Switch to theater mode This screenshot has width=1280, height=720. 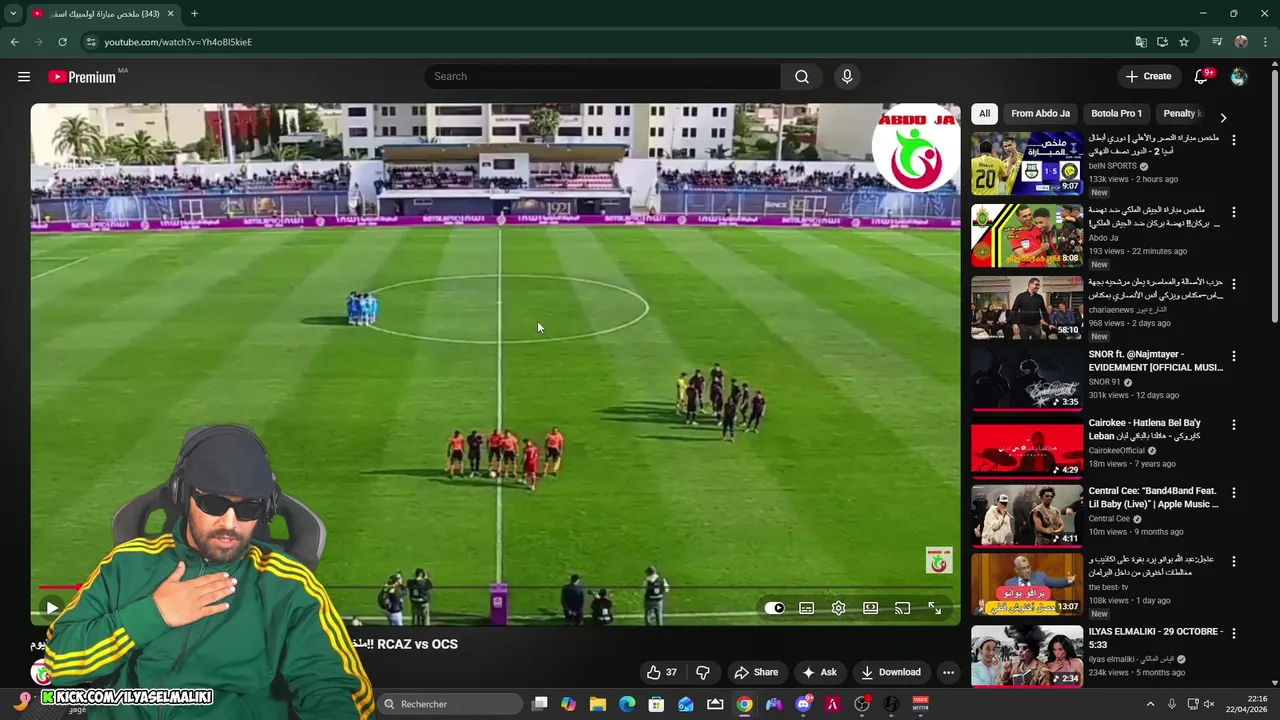pos(870,608)
